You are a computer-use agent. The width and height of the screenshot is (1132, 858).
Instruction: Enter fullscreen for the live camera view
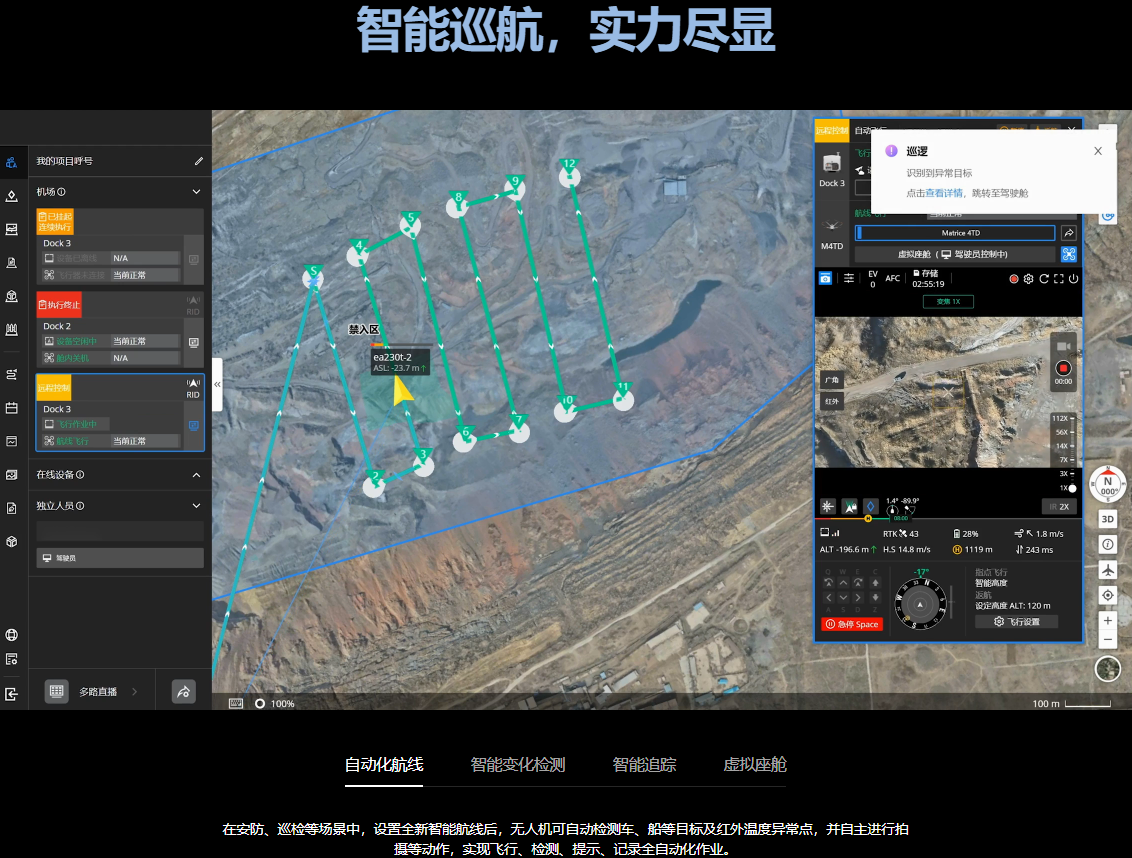point(1058,279)
